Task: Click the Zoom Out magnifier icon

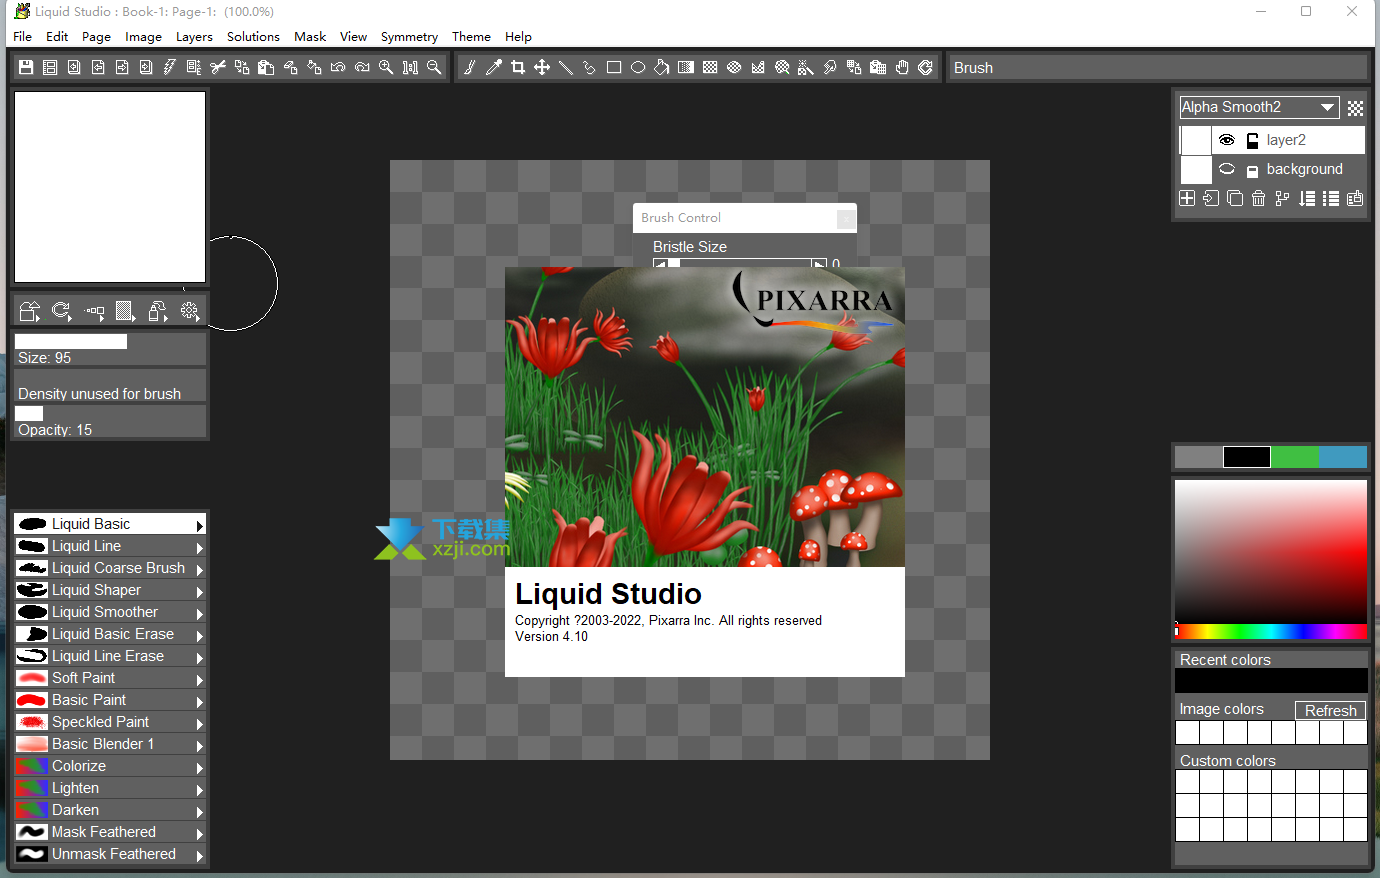Action: (434, 67)
